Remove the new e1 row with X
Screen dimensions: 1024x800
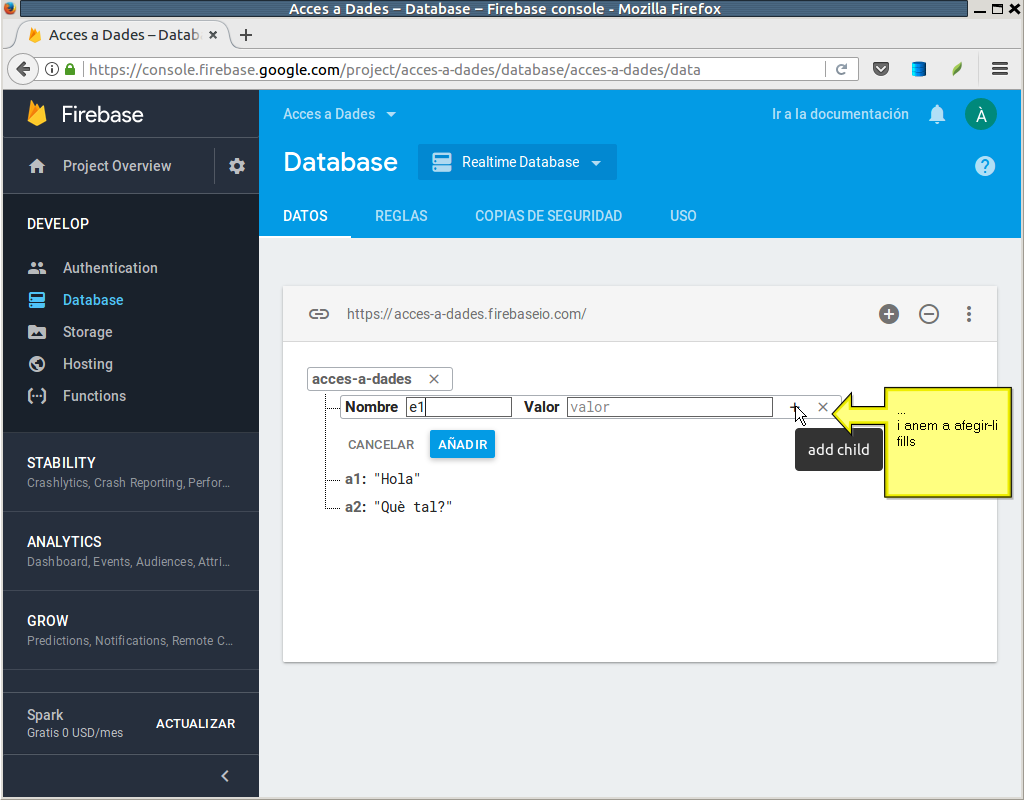point(823,407)
